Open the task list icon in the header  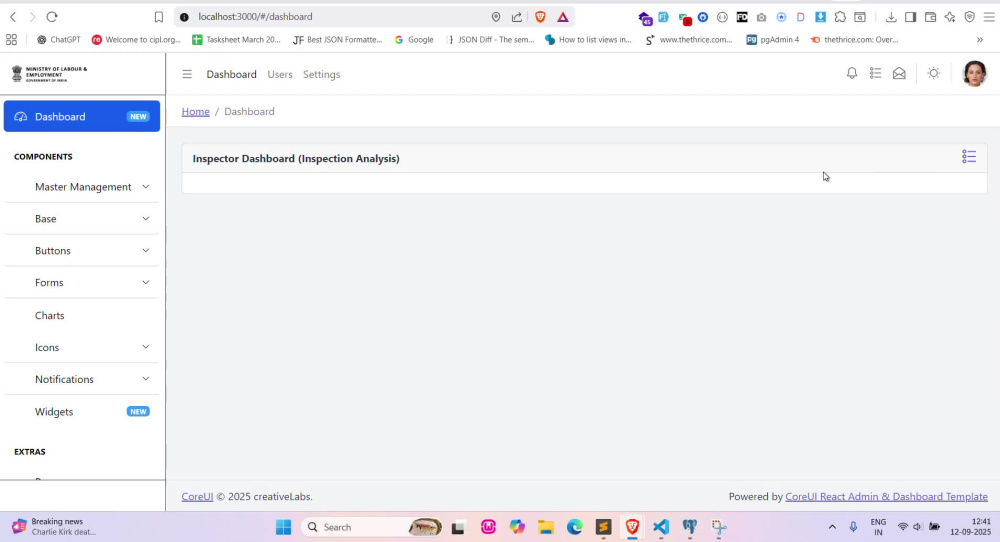click(875, 74)
